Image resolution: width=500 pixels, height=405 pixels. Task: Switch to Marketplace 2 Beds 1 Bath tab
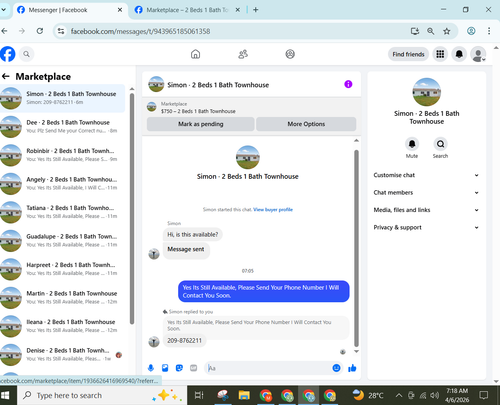pos(187,10)
